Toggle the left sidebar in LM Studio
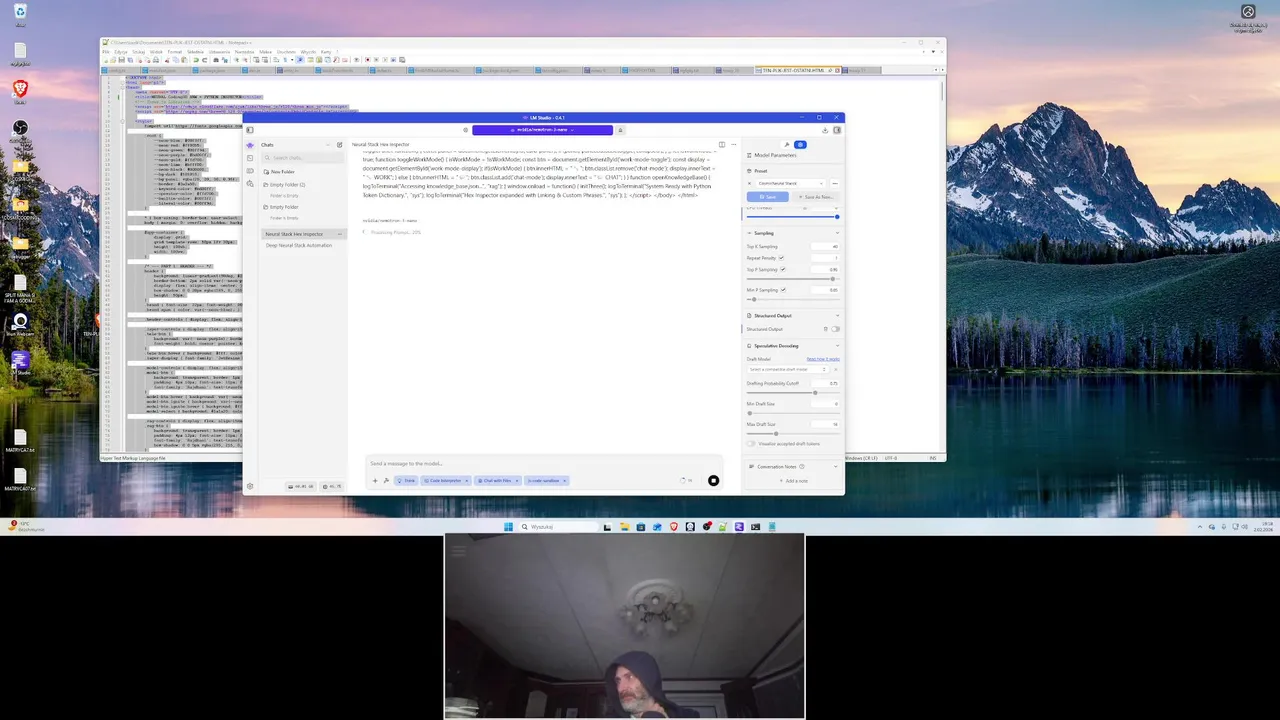This screenshot has height=720, width=1280. tap(250, 130)
